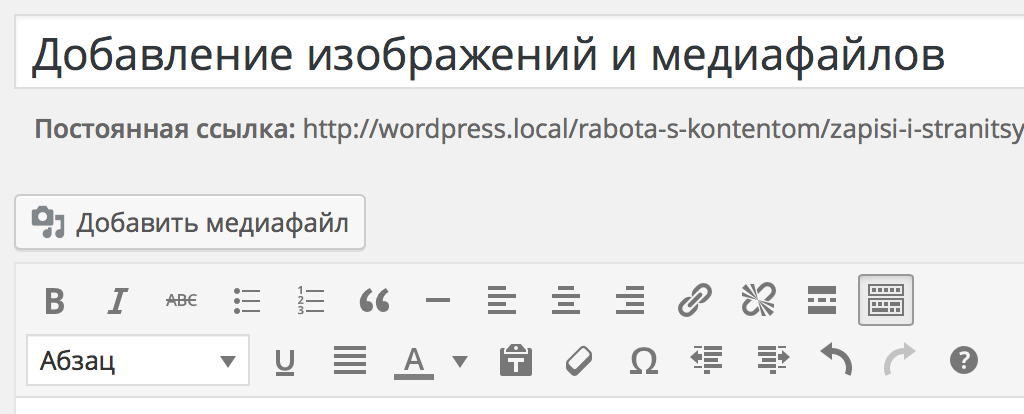Open the Абзац format dropdown
This screenshot has height=414, width=1024.
(x=137, y=360)
